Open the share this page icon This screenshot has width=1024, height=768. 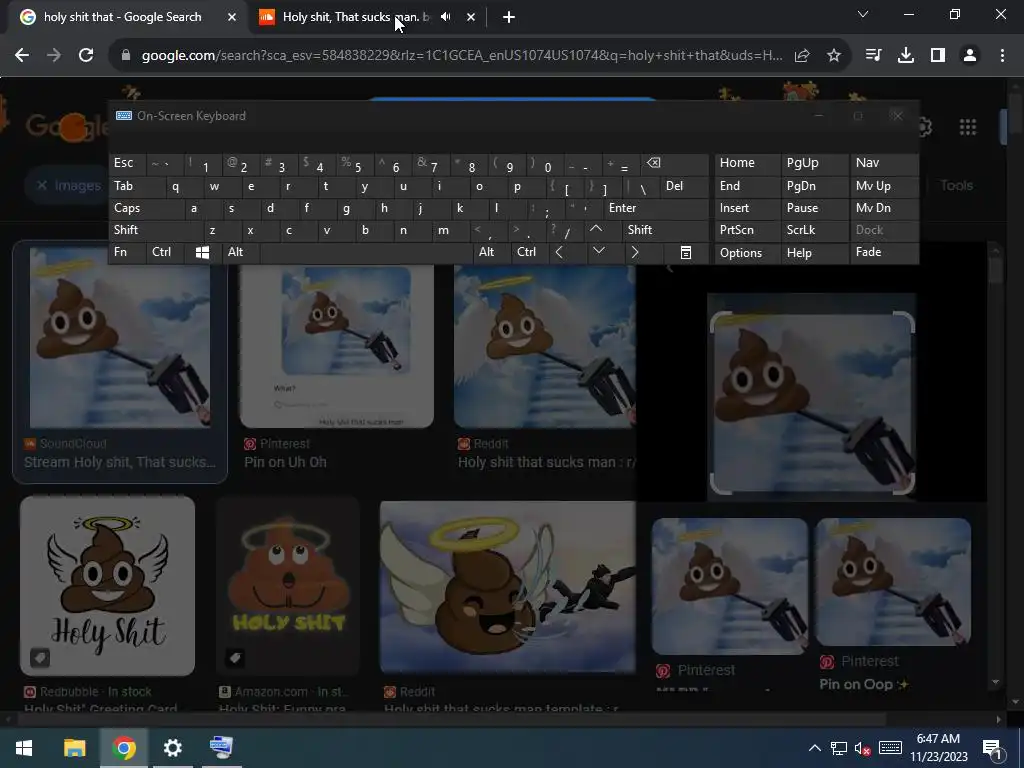802,56
